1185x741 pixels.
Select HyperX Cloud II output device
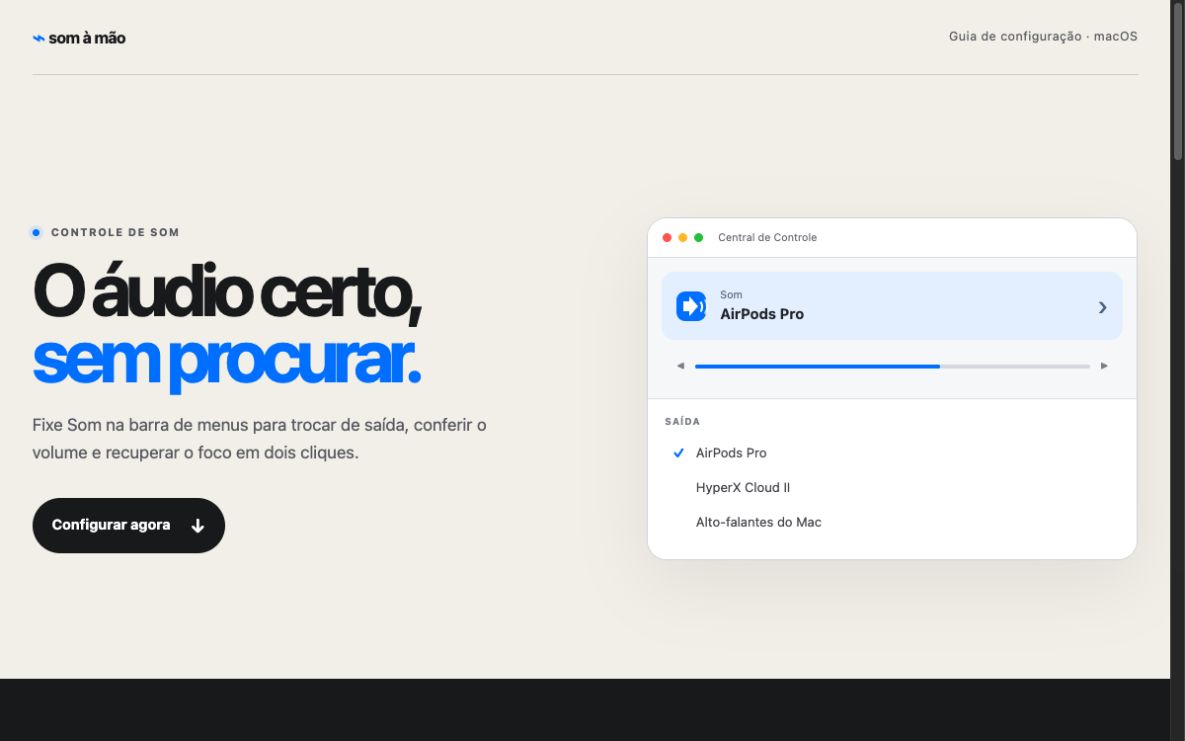[892, 488]
